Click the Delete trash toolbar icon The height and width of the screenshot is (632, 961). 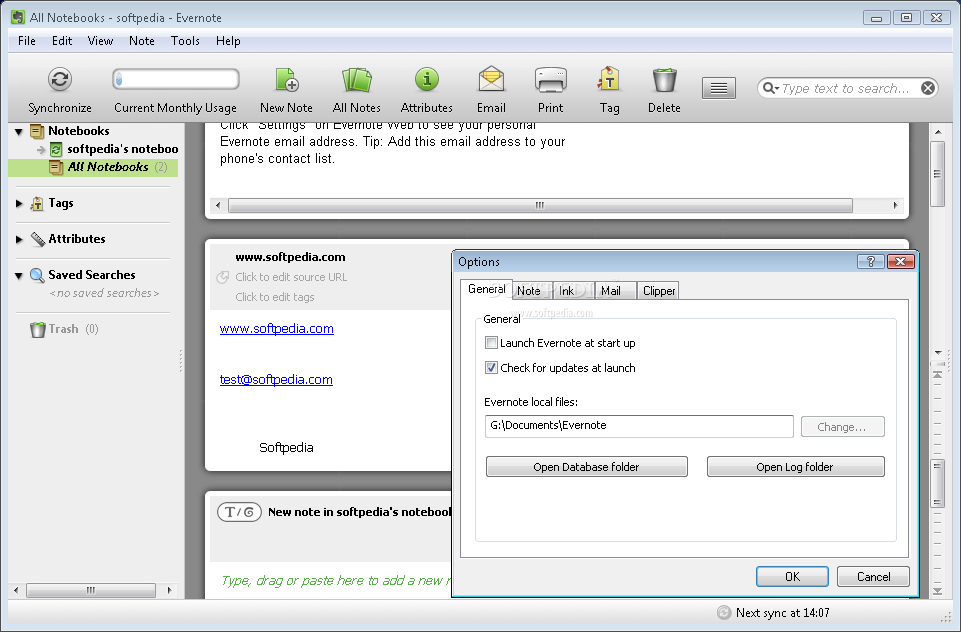click(x=664, y=80)
